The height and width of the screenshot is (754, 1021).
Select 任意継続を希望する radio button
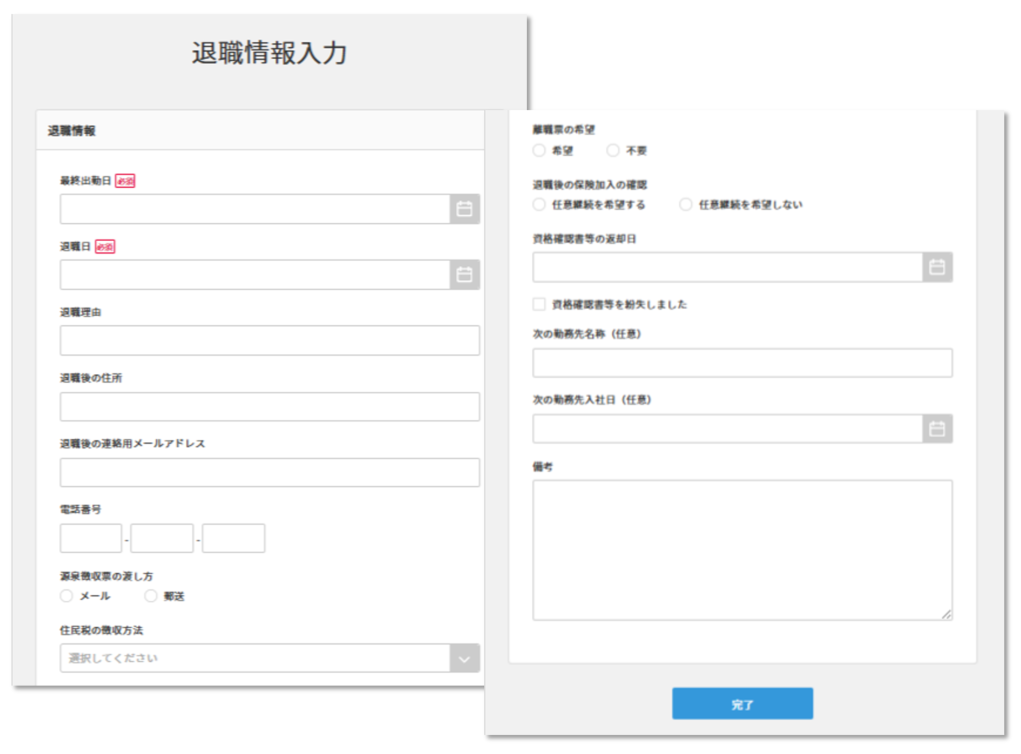pyautogui.click(x=538, y=205)
